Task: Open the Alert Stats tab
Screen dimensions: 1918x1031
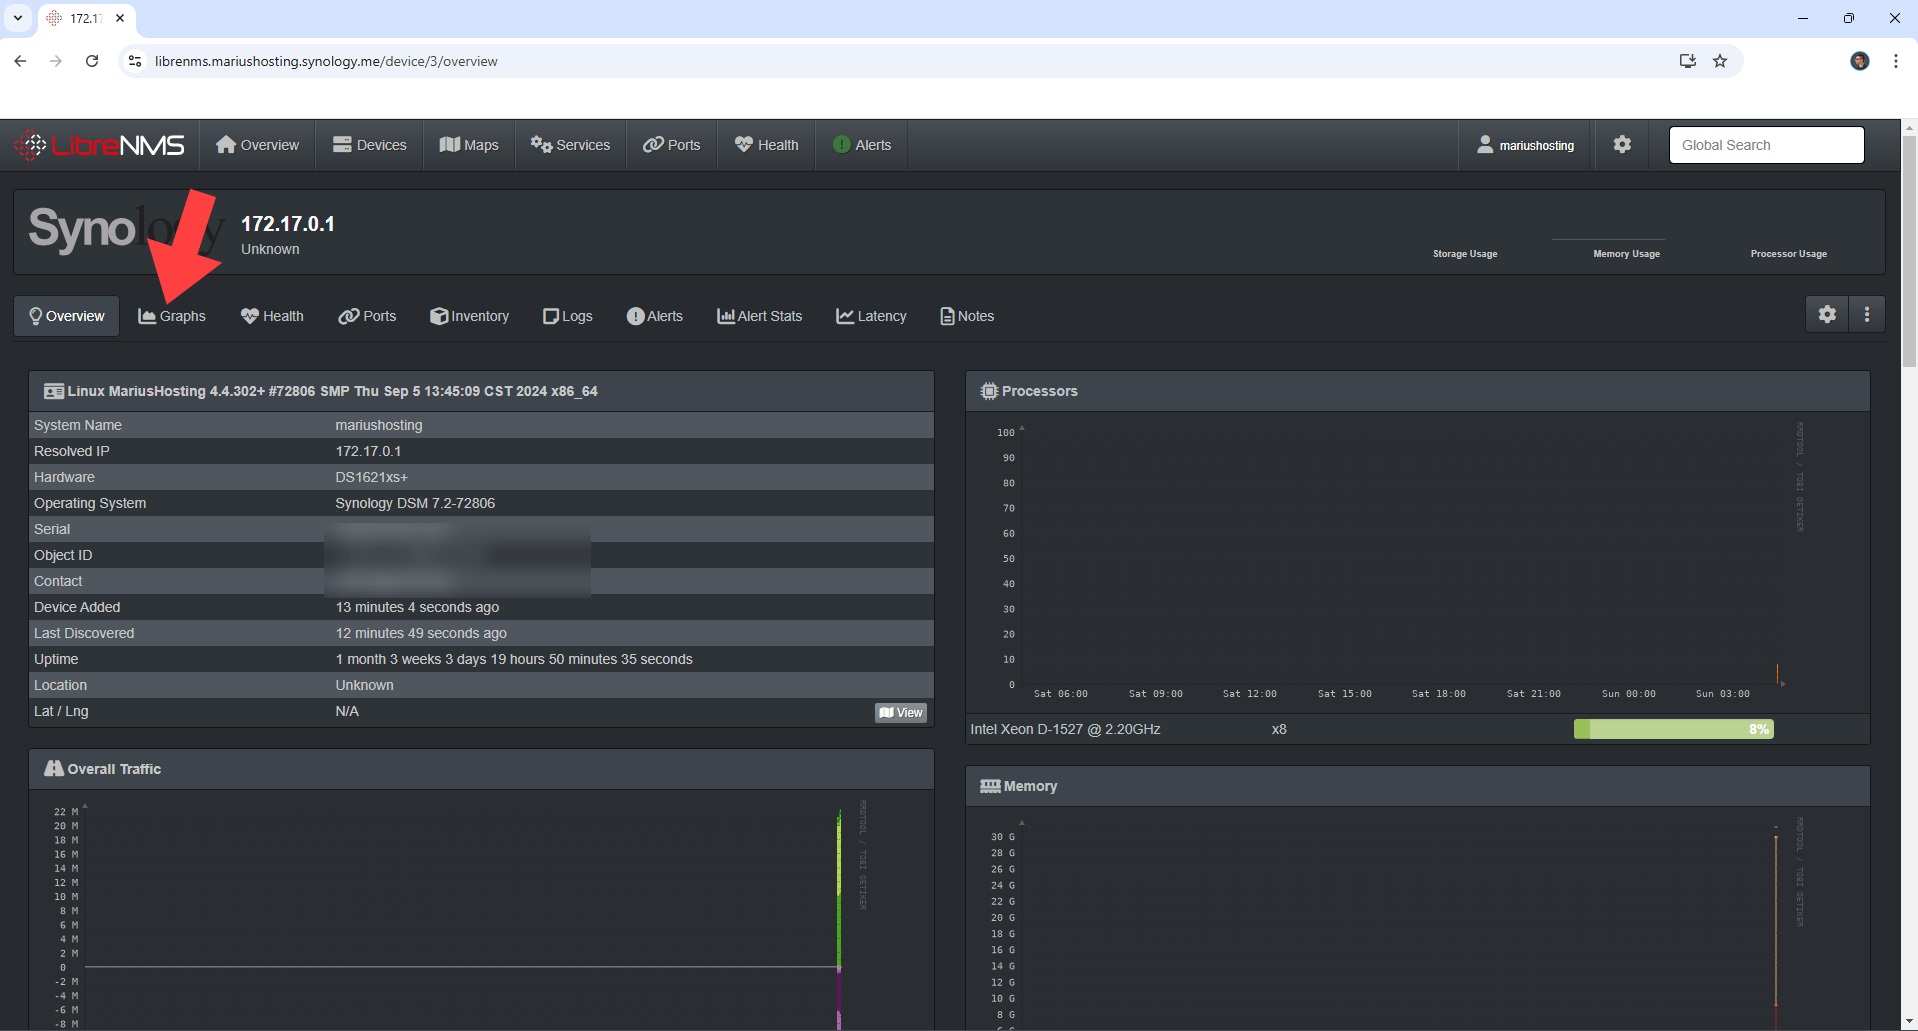Action: pyautogui.click(x=760, y=316)
